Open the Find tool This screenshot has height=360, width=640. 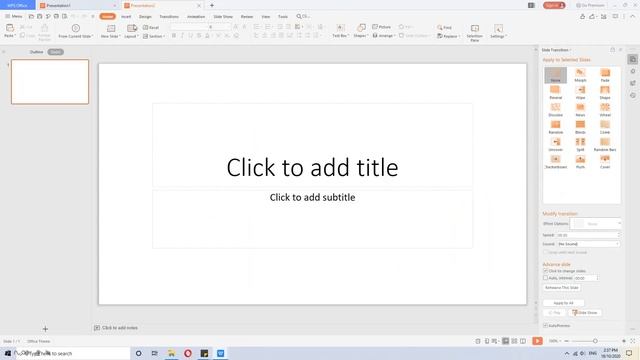pos(444,27)
